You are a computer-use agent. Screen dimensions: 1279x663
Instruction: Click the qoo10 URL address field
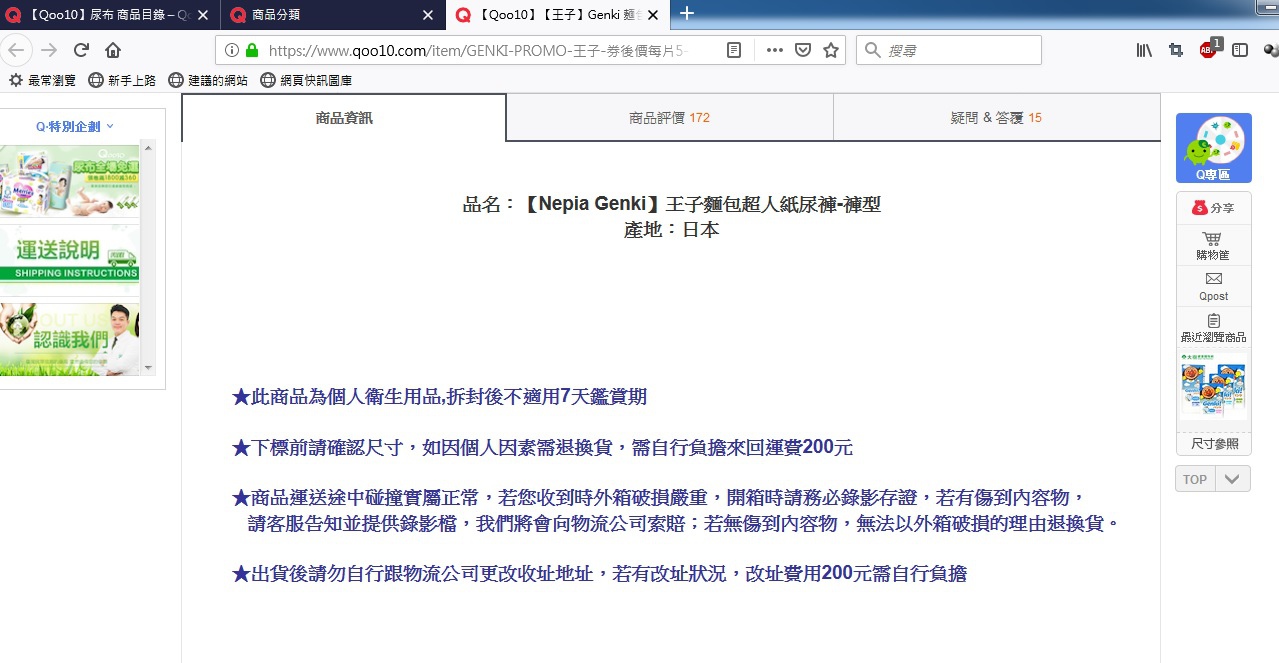pos(480,50)
